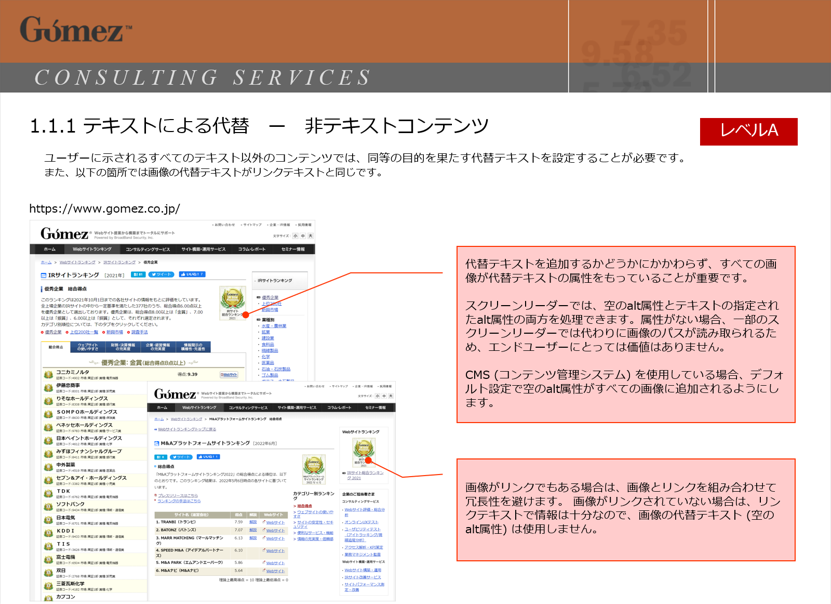Viewport: 831px width, 604px height.
Task: Click the medal image beside the 総合得点 description
Action: click(x=314, y=470)
